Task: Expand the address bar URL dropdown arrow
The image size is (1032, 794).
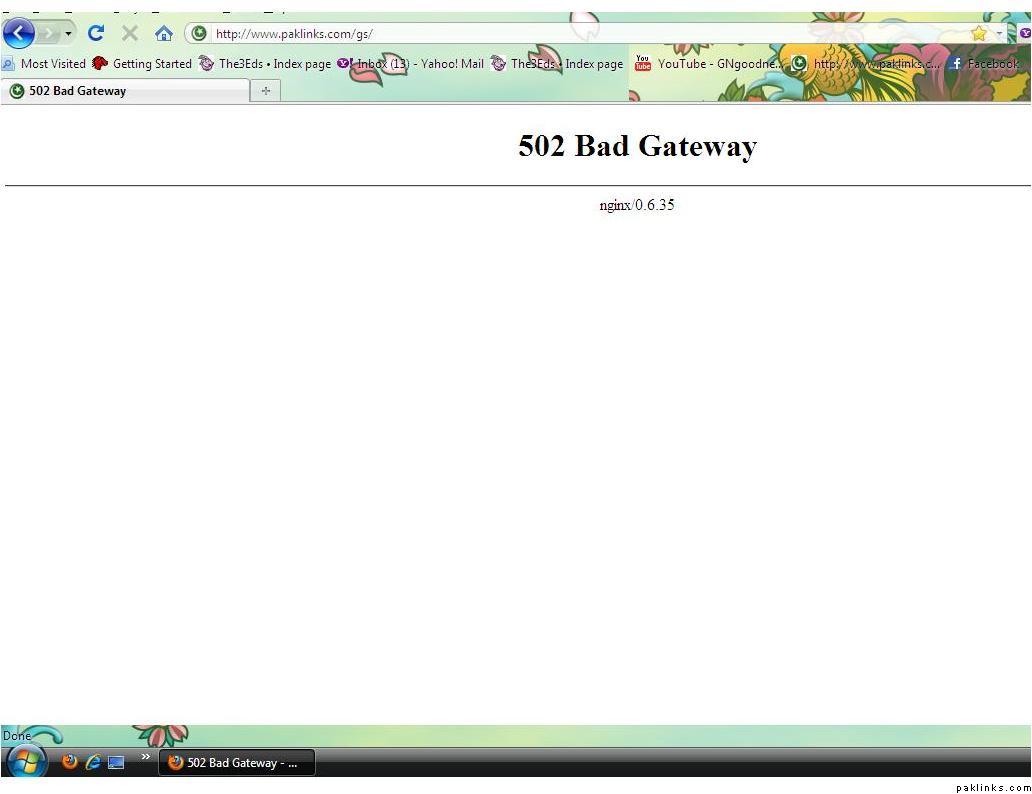Action: (999, 33)
